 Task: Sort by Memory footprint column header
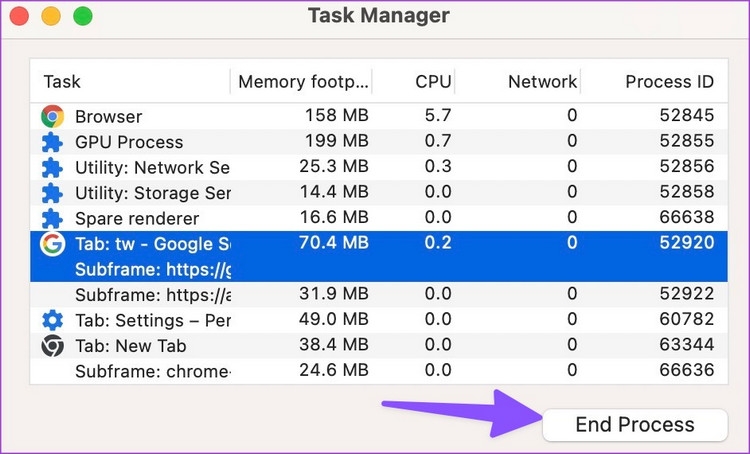[x=304, y=82]
